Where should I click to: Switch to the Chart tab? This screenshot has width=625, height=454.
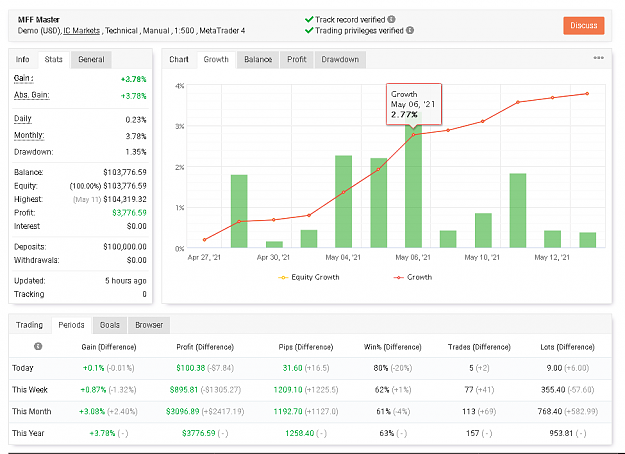point(179,59)
